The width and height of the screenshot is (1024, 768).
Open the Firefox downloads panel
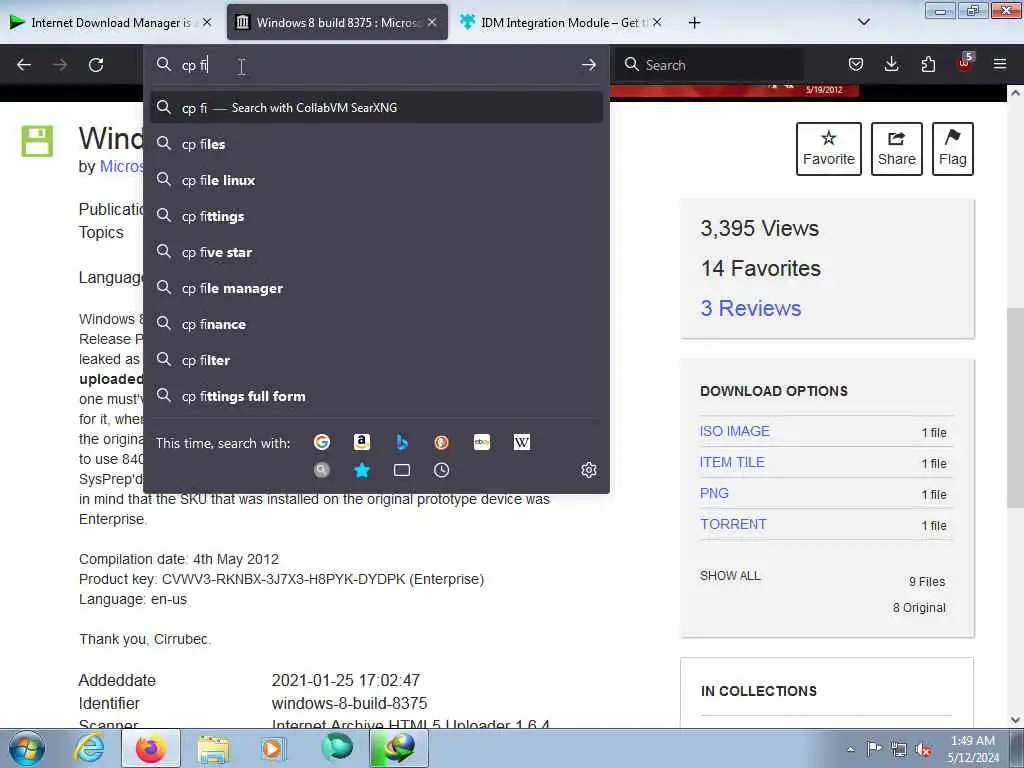pos(891,64)
